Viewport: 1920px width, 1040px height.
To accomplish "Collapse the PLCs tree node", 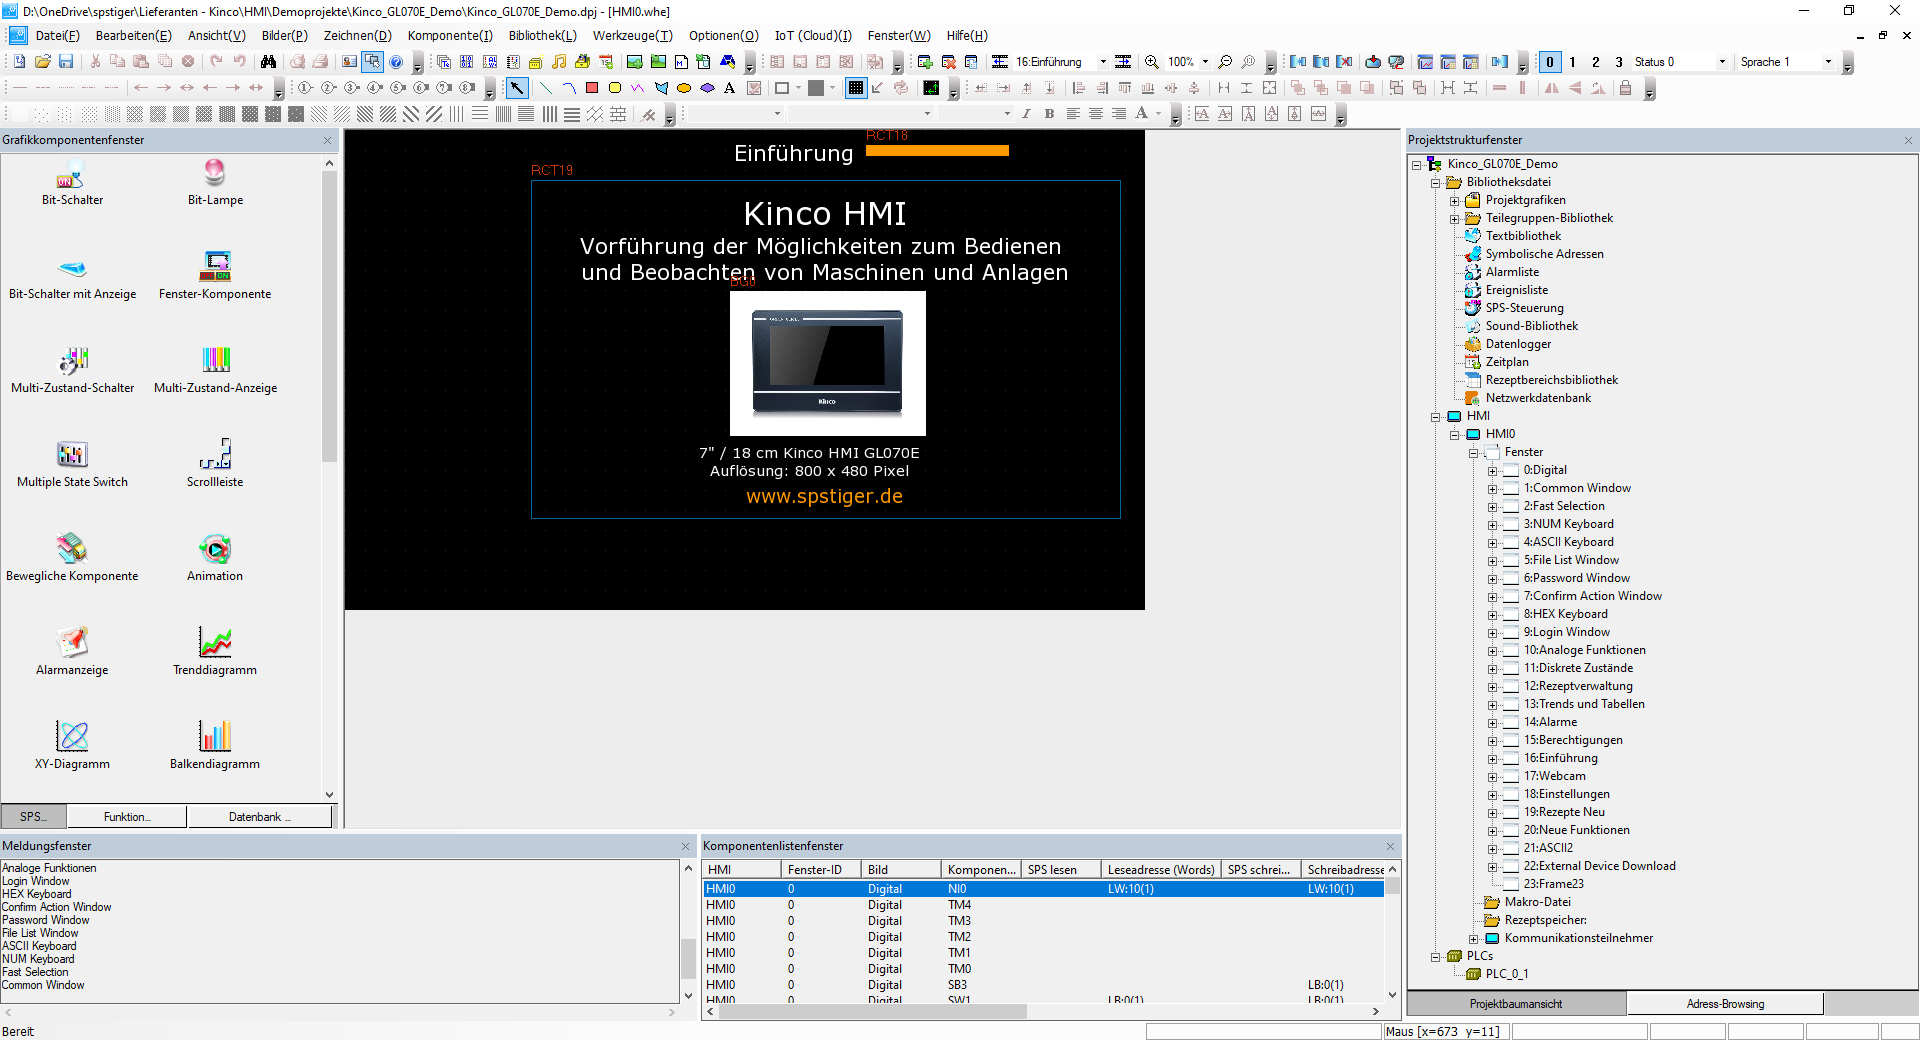I will (x=1436, y=957).
